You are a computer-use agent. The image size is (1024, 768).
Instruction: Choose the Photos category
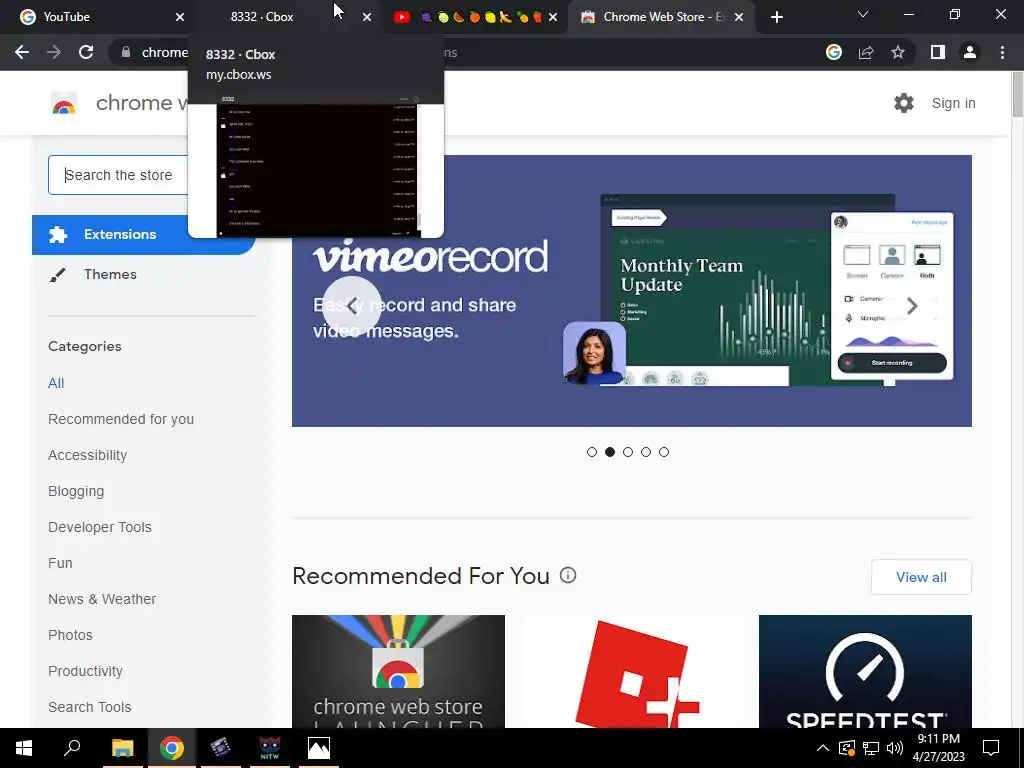point(71,635)
